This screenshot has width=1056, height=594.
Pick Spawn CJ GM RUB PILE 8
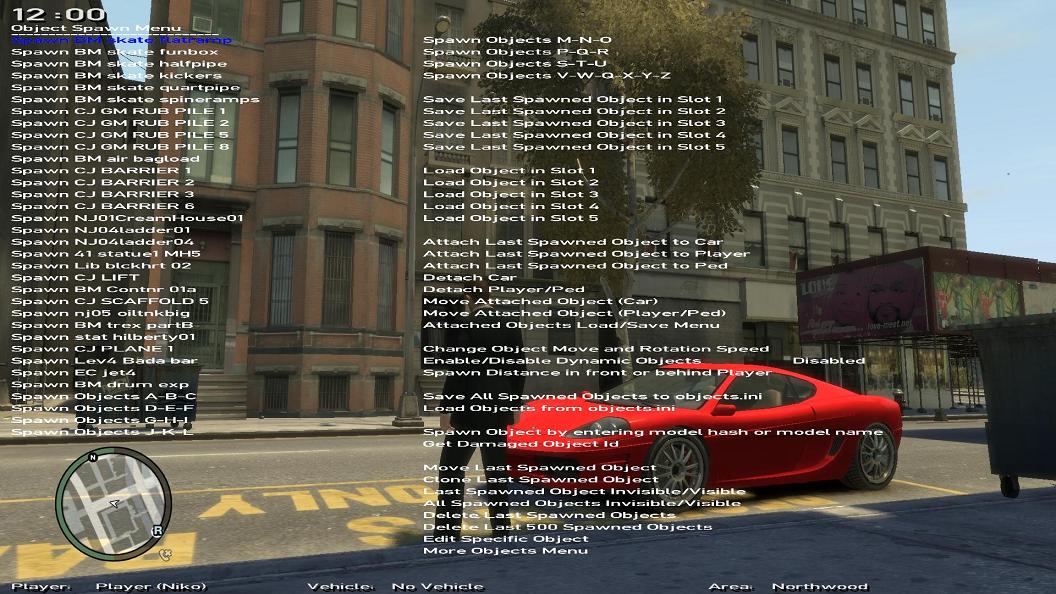(120, 147)
